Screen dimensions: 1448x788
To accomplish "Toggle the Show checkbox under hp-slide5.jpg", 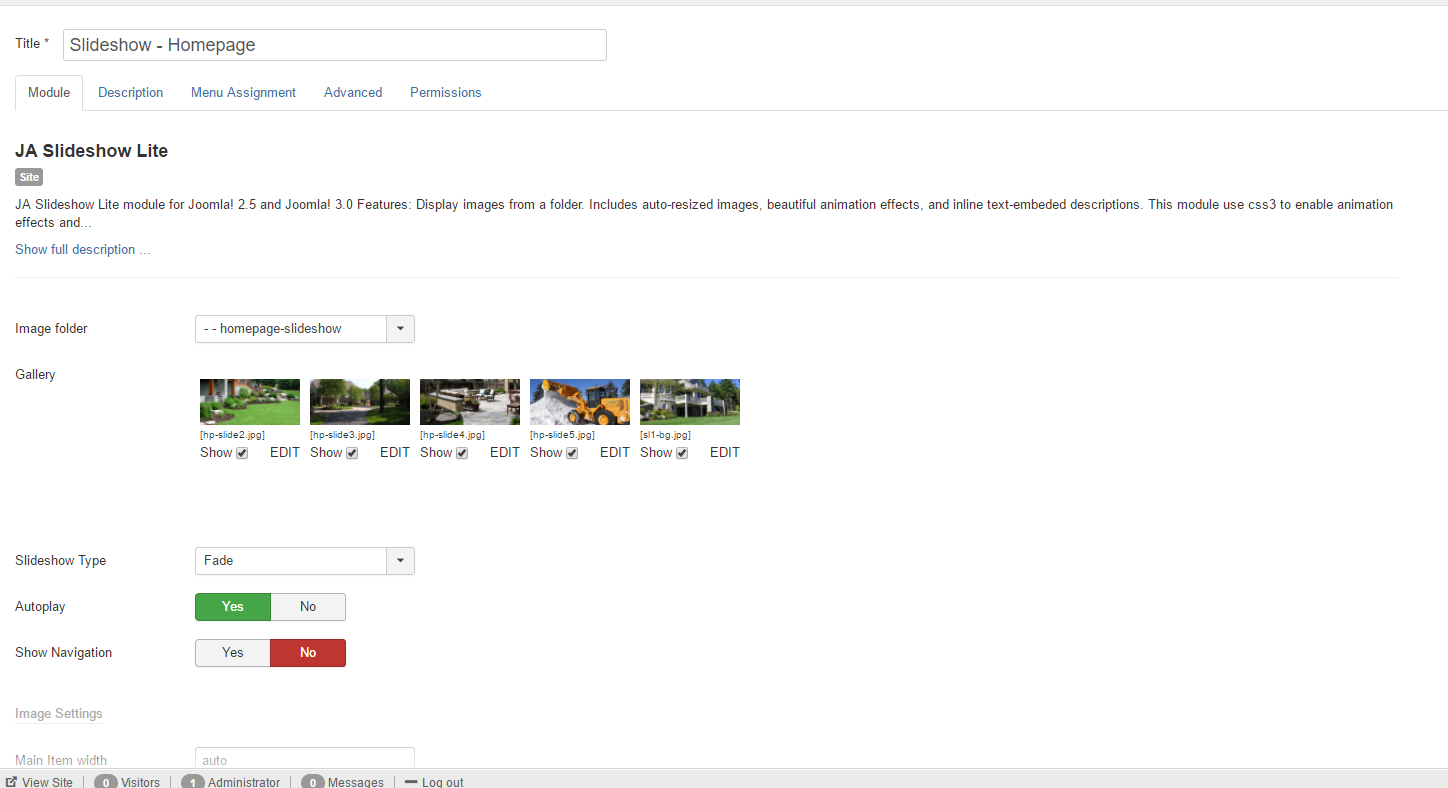I will click(572, 453).
